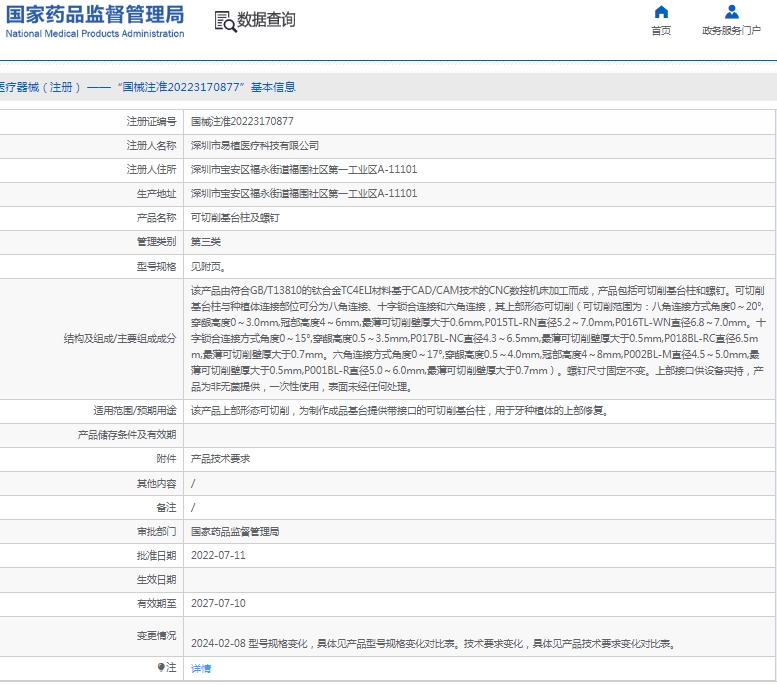
Task: Click management category value 第三类
Action: pos(206,242)
